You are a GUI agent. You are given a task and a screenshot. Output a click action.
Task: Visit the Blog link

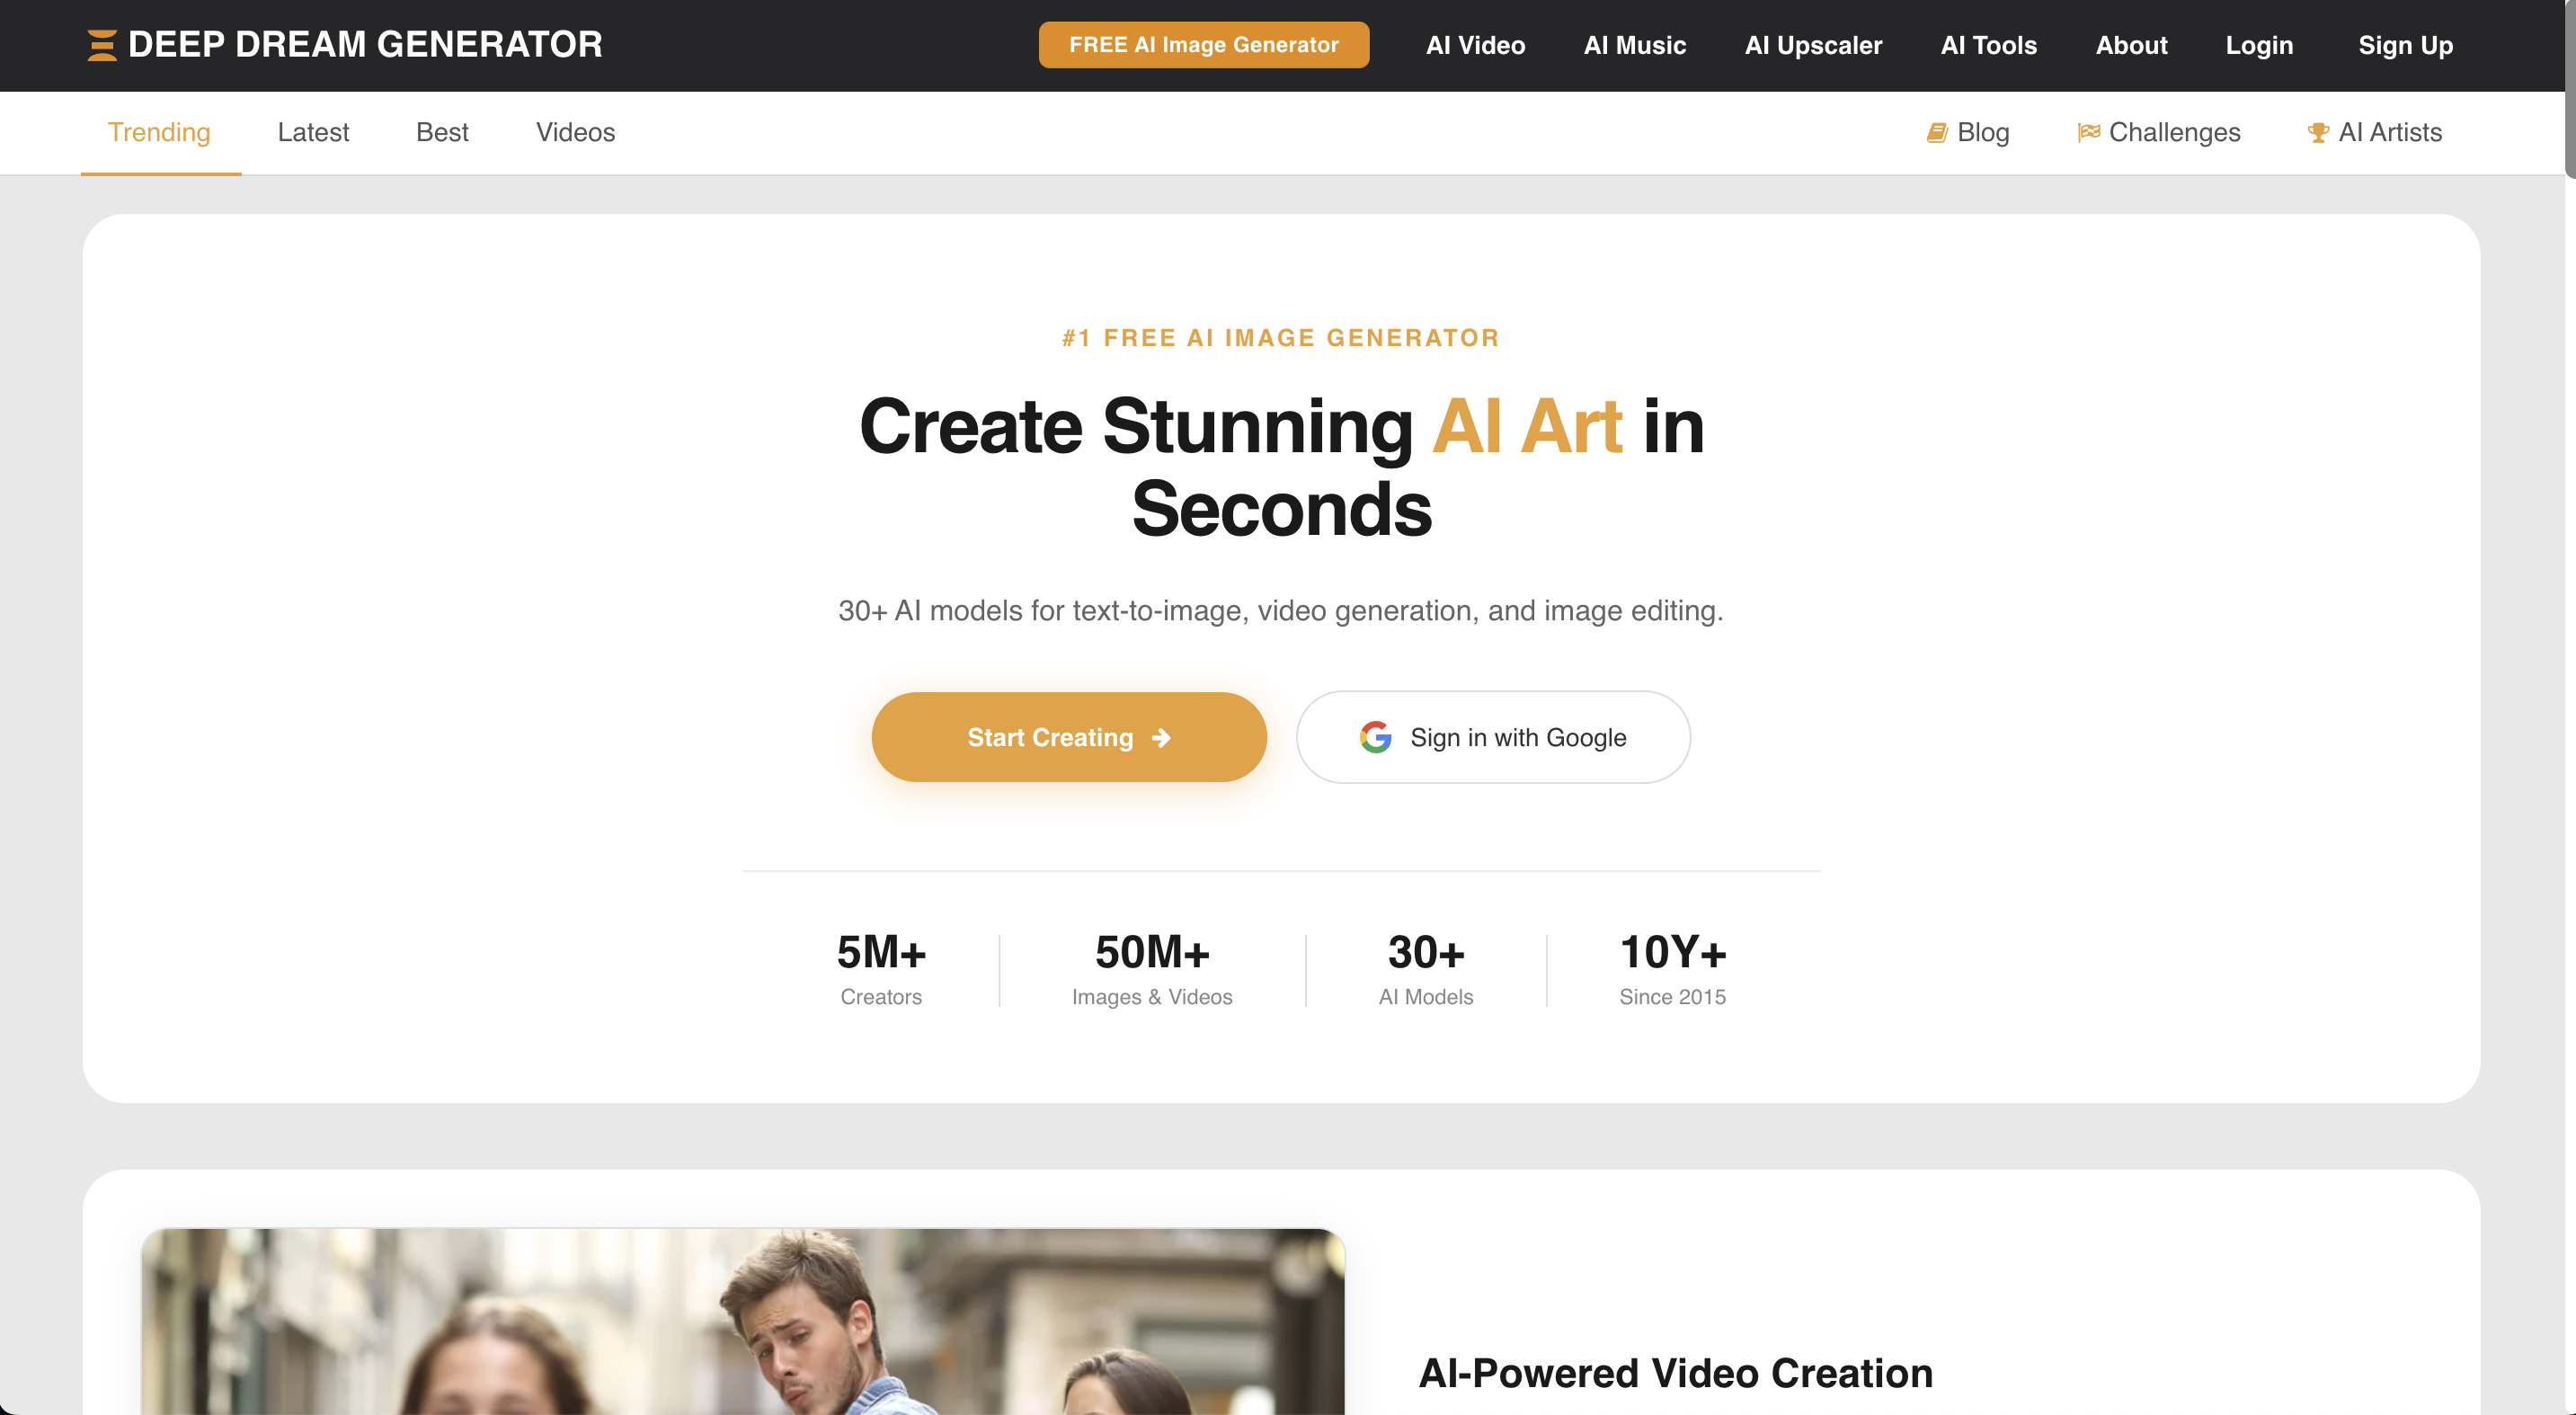[1968, 132]
